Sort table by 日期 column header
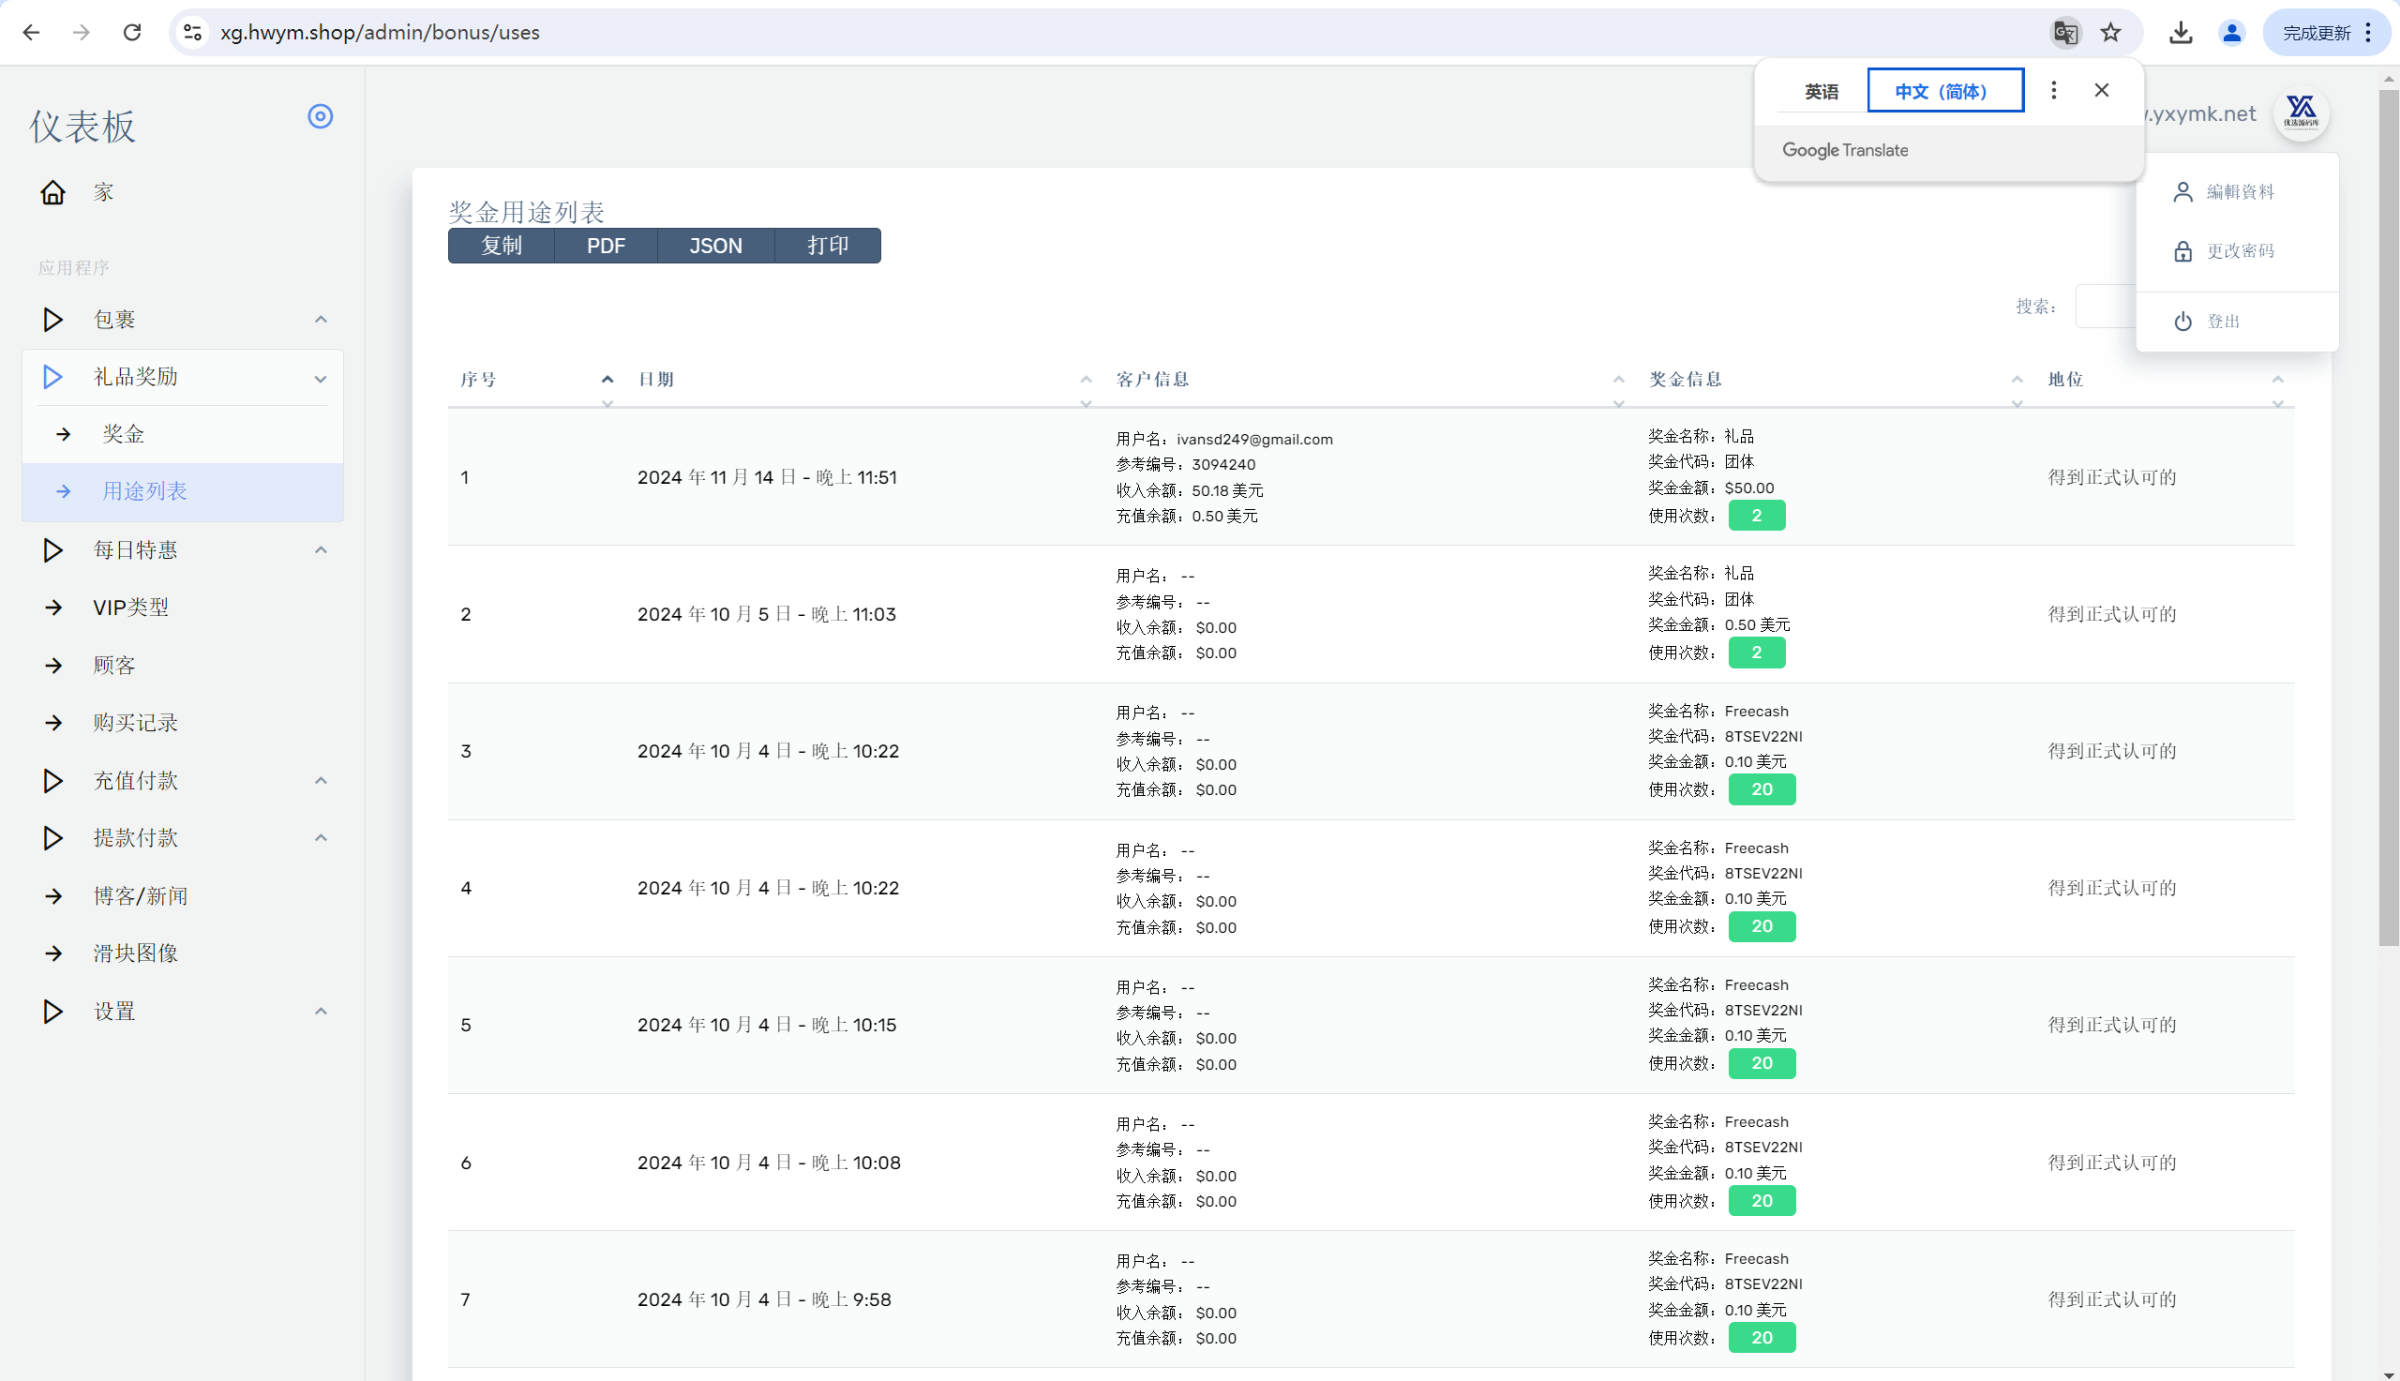2400x1381 pixels. 657,380
